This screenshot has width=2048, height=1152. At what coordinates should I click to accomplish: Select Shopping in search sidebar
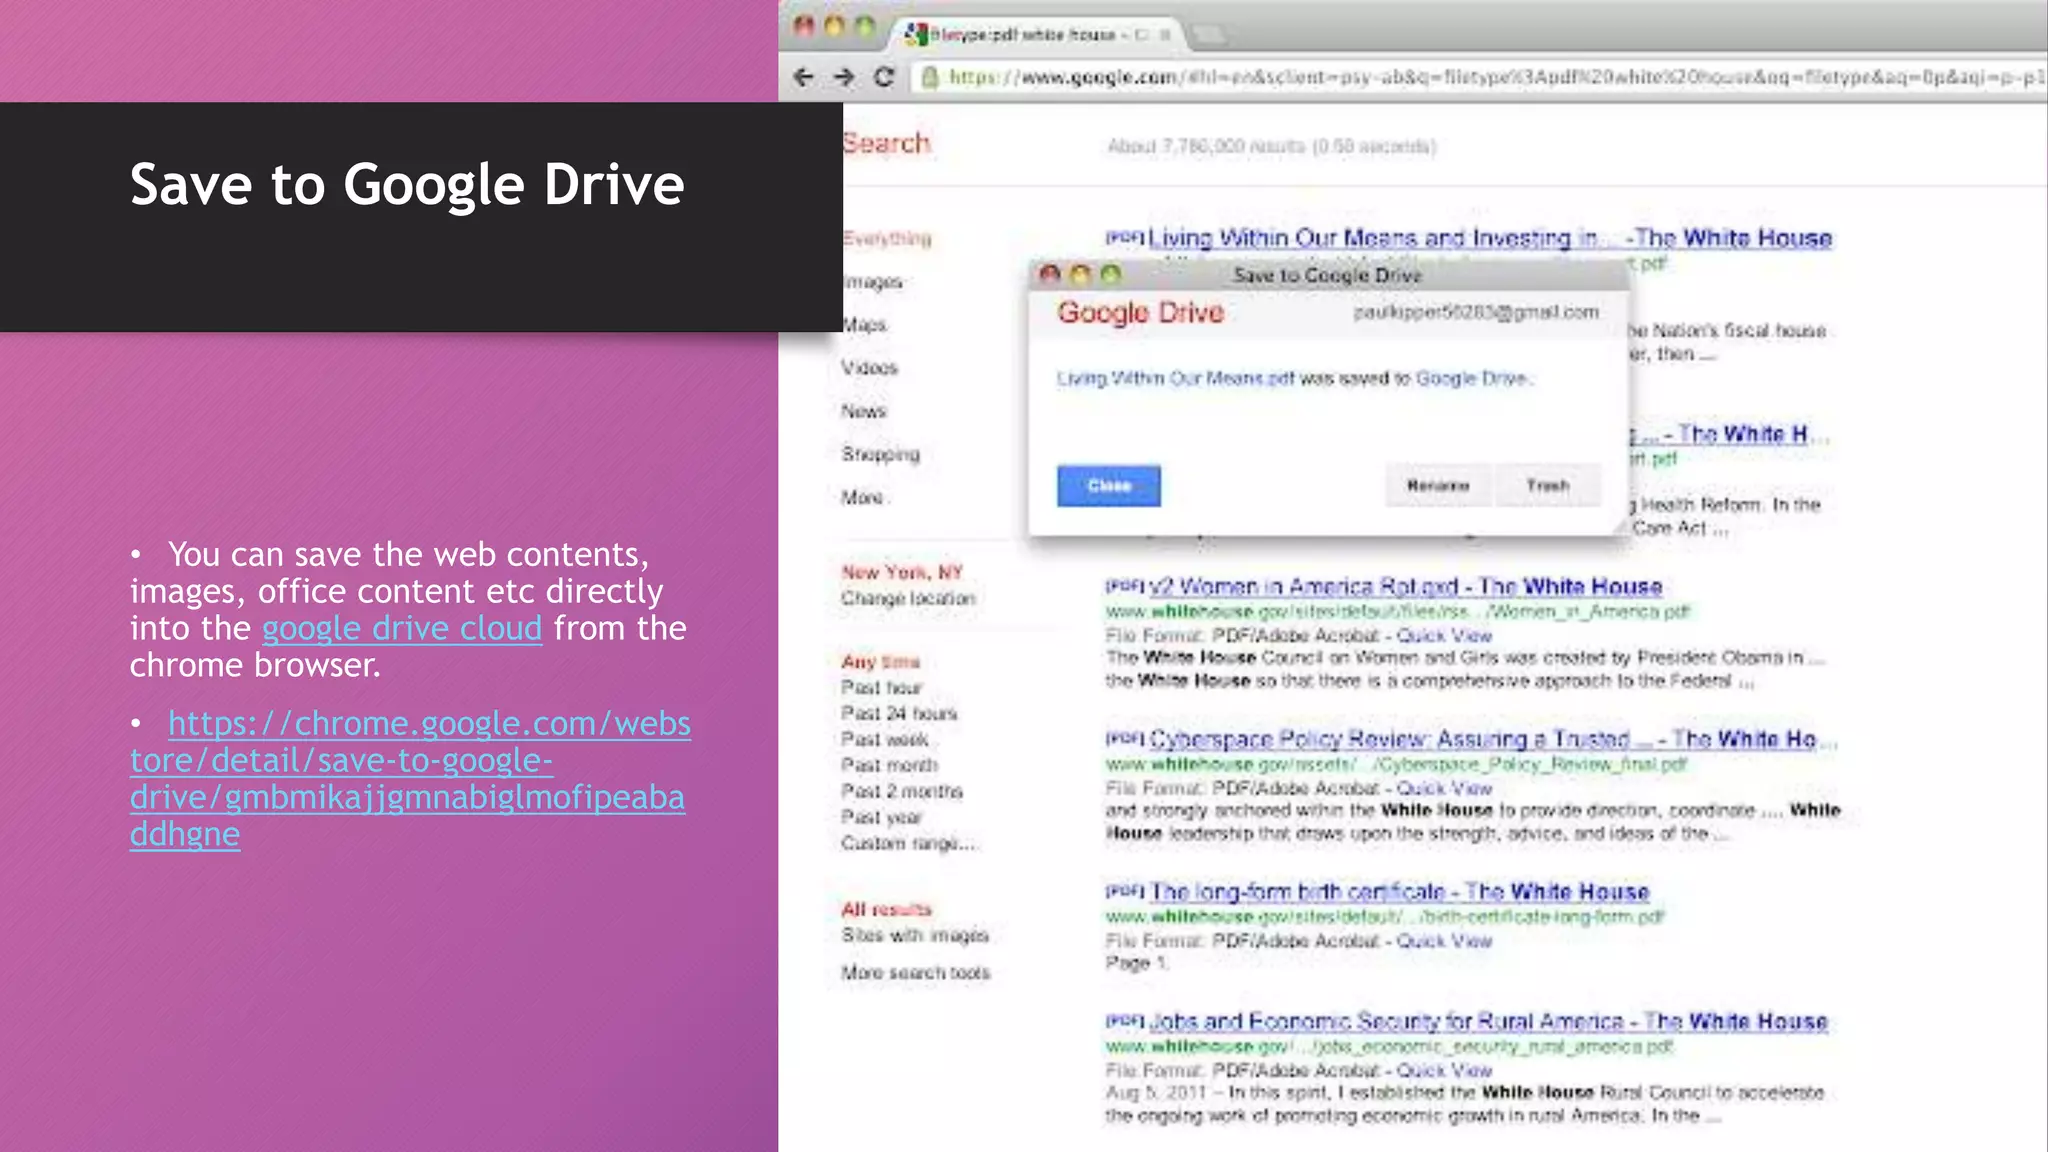(880, 454)
